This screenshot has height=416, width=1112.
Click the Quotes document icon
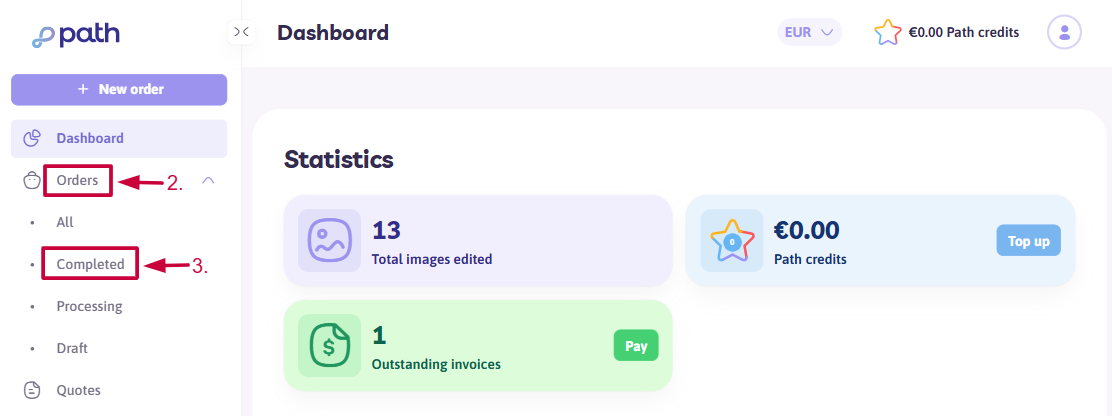pyautogui.click(x=32, y=390)
